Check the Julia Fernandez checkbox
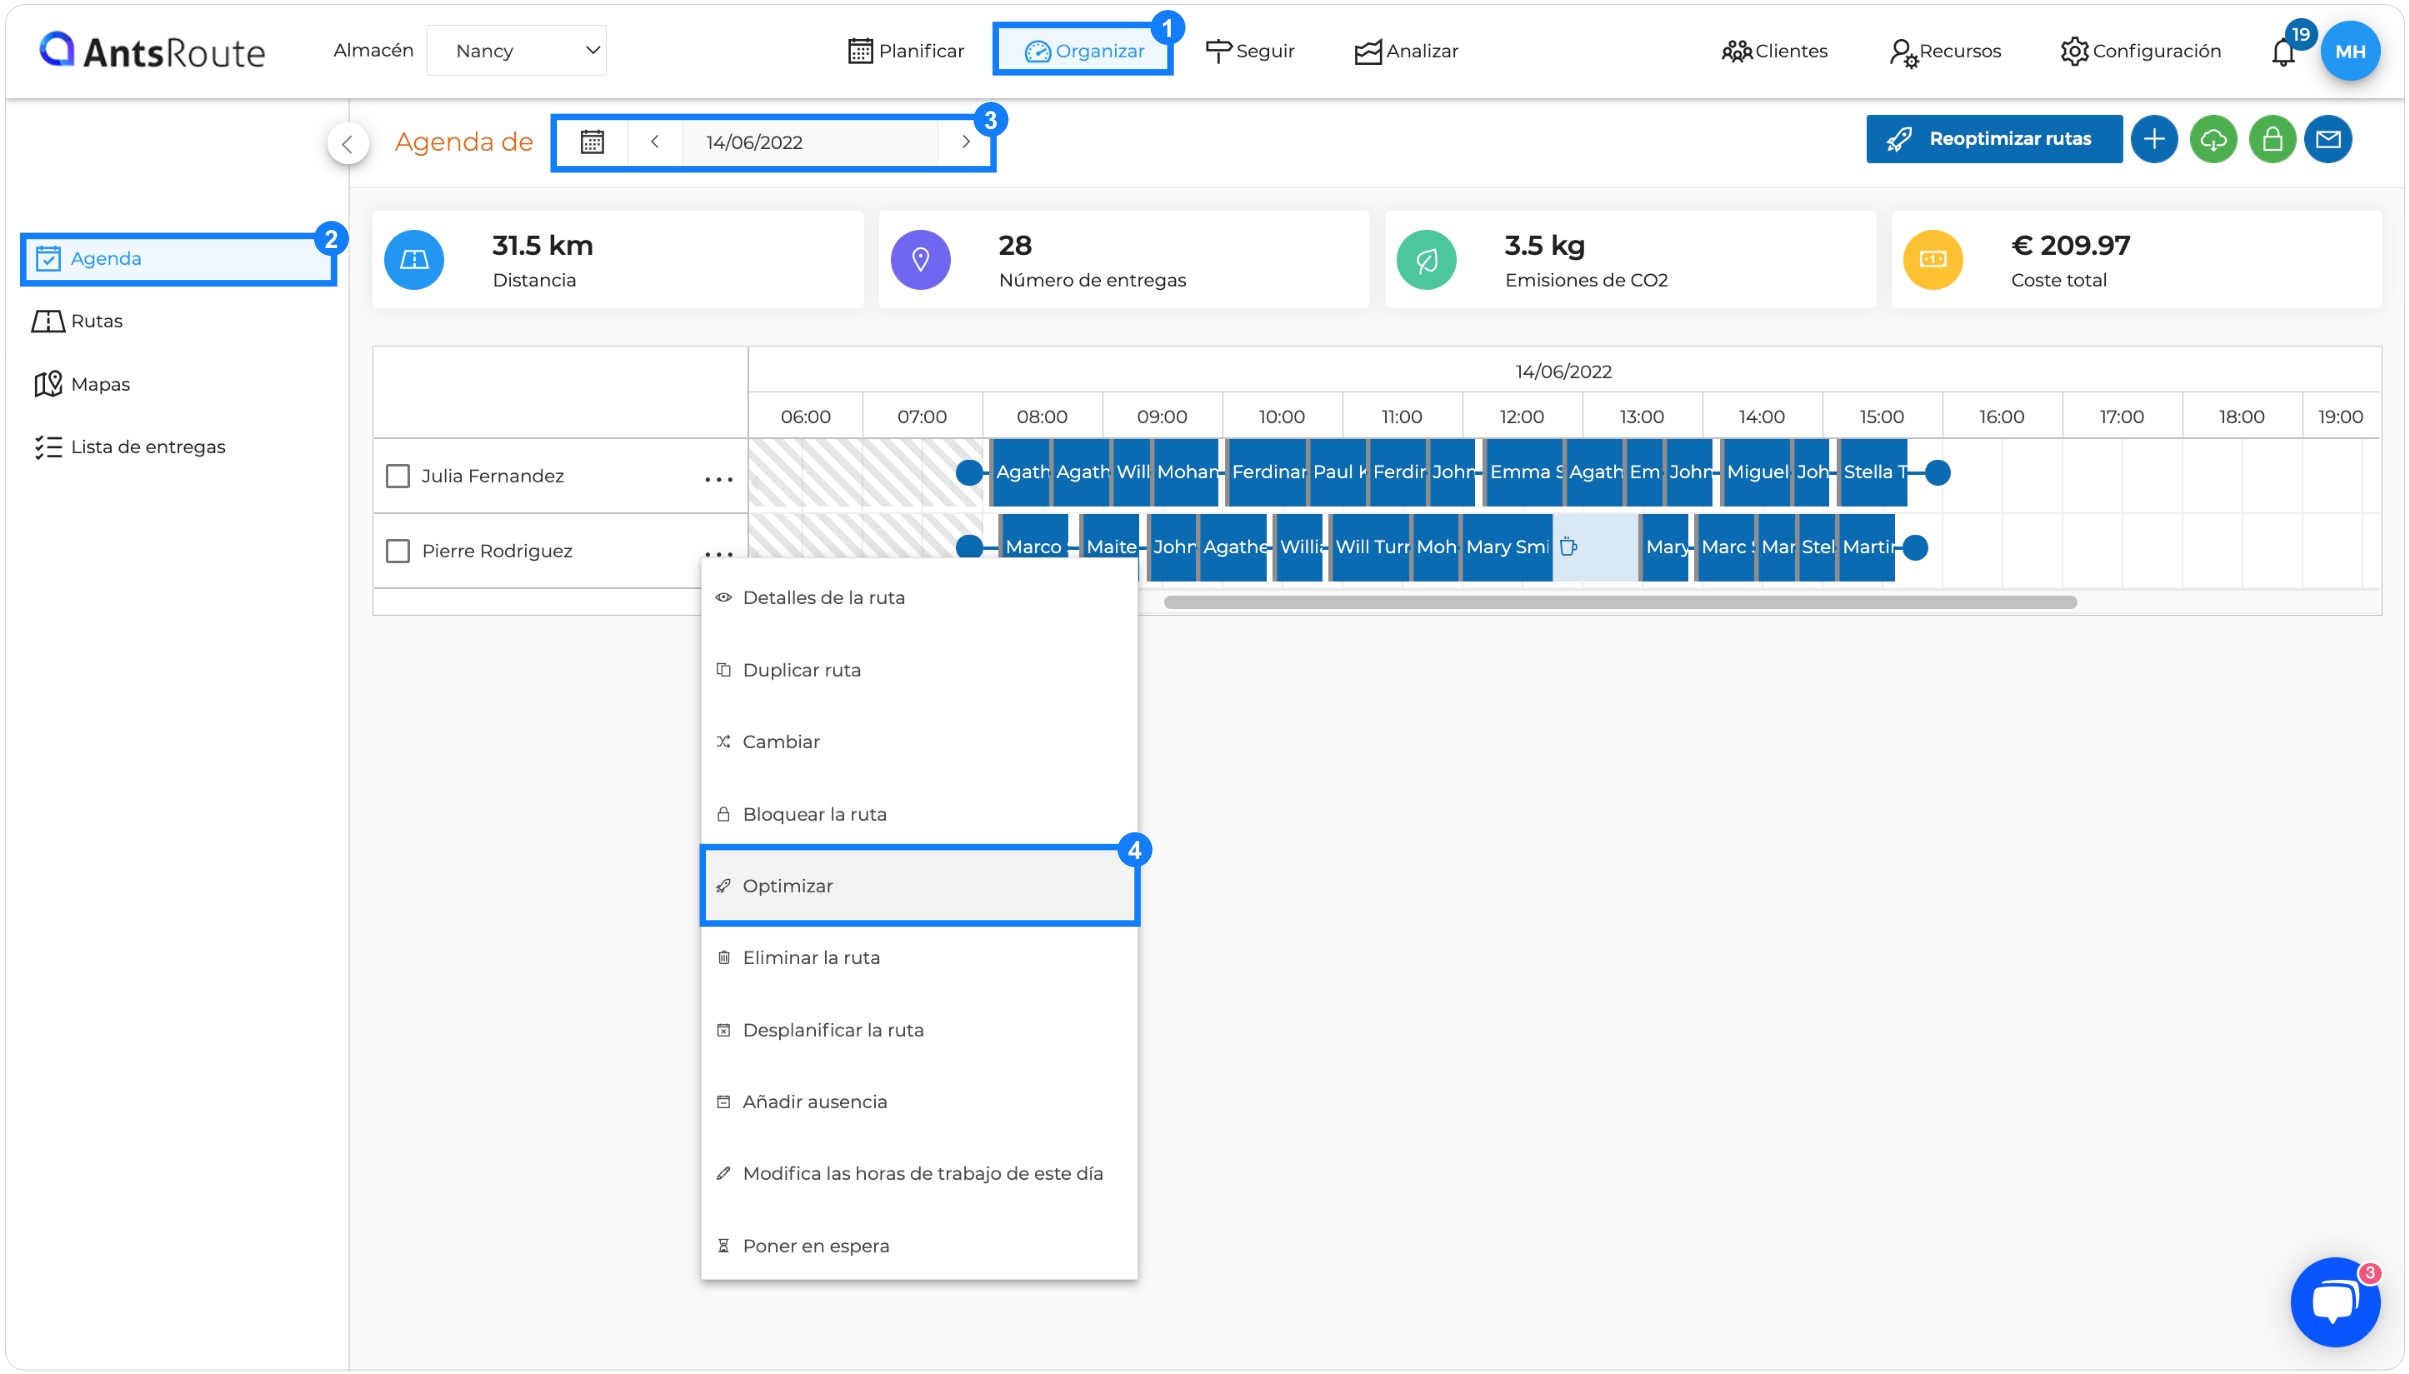 398,476
